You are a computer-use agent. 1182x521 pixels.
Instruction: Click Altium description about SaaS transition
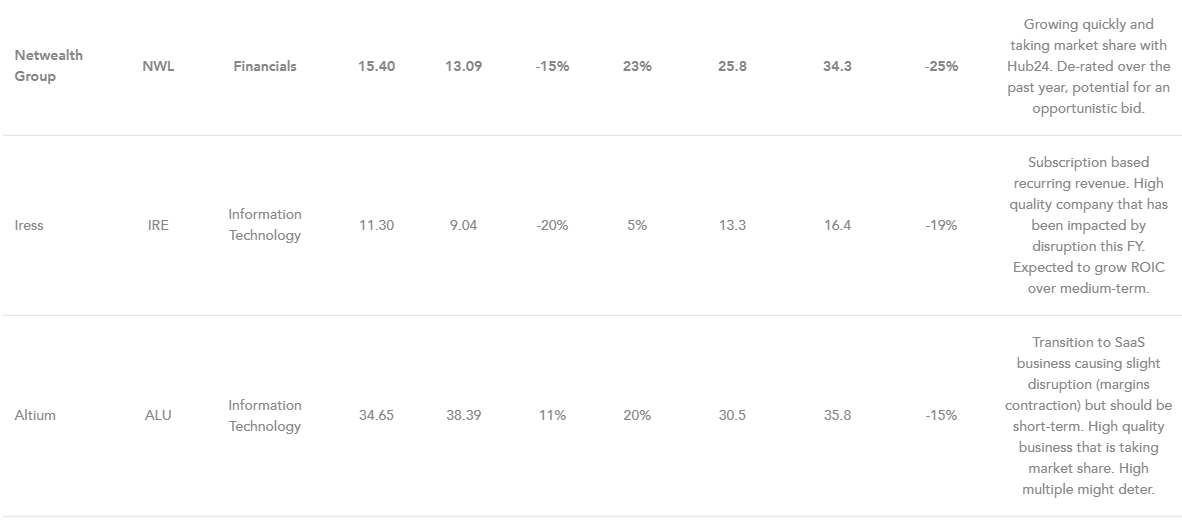tap(1088, 415)
